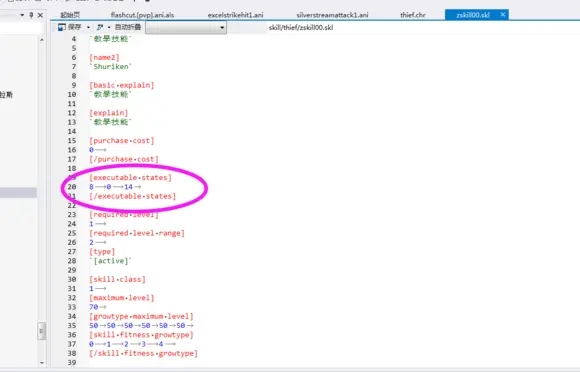Place cursor on the [executable states] line
Screen dimensions: 580x372
click(x=130, y=177)
